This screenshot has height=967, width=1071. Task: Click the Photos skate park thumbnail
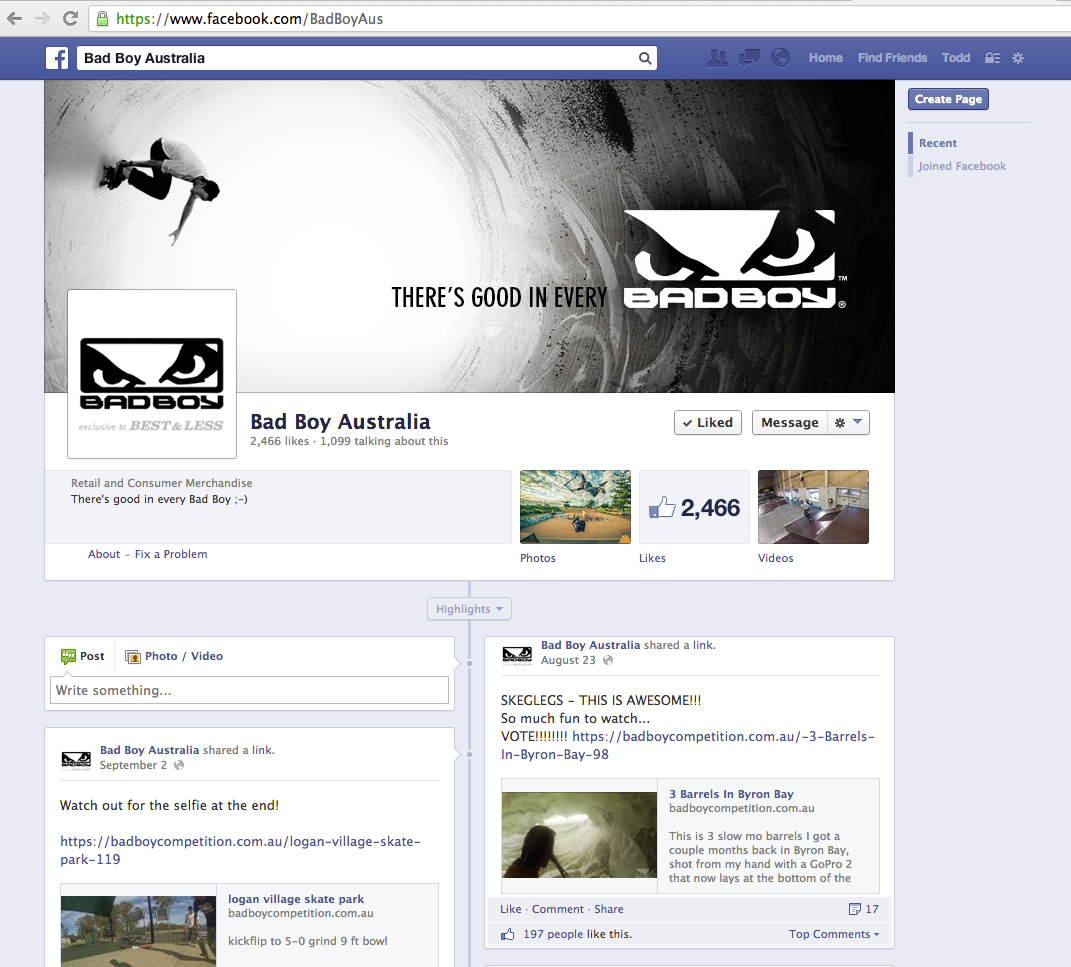575,507
